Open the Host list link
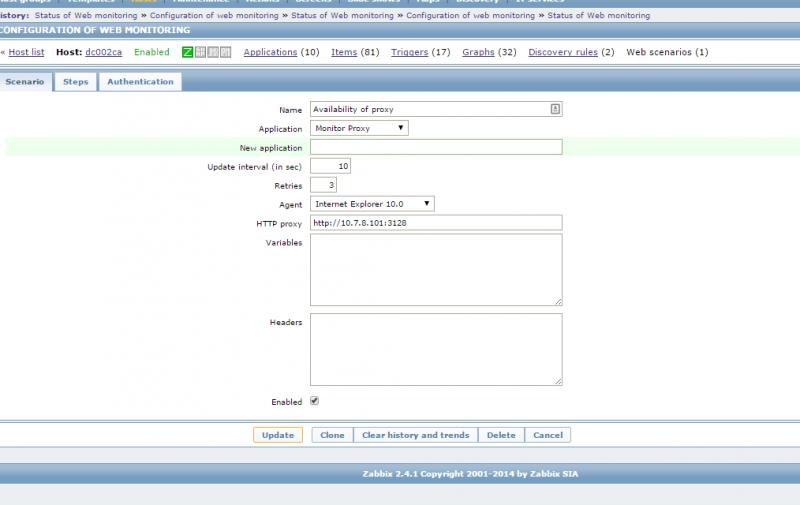 click(x=27, y=52)
